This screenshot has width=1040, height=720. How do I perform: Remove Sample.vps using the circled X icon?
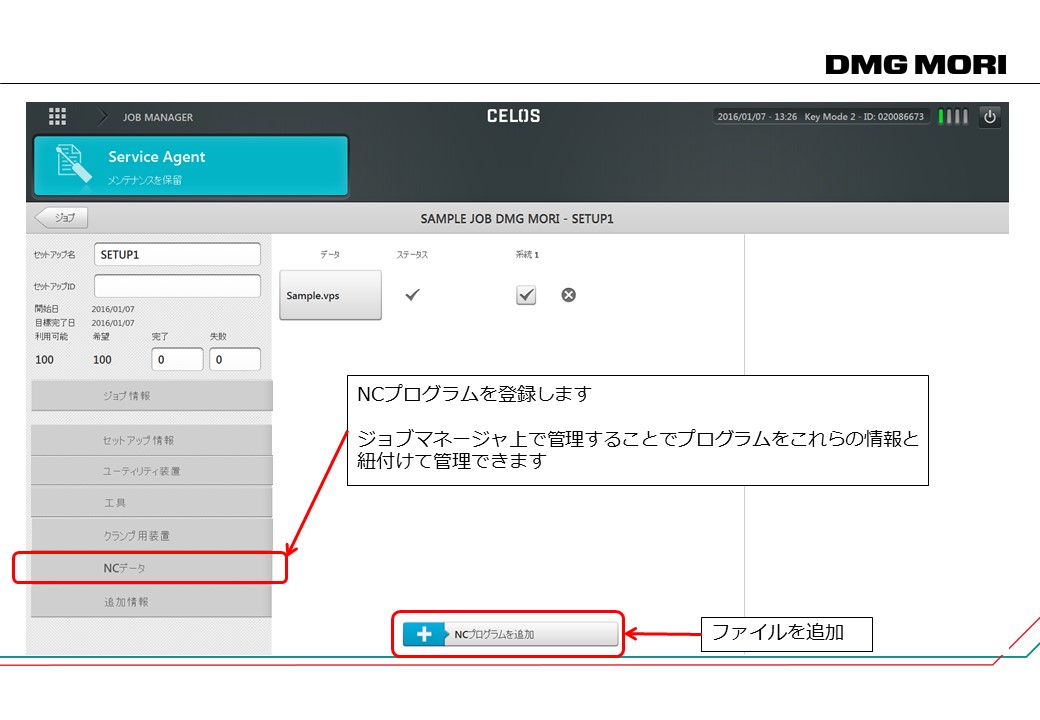pyautogui.click(x=568, y=295)
